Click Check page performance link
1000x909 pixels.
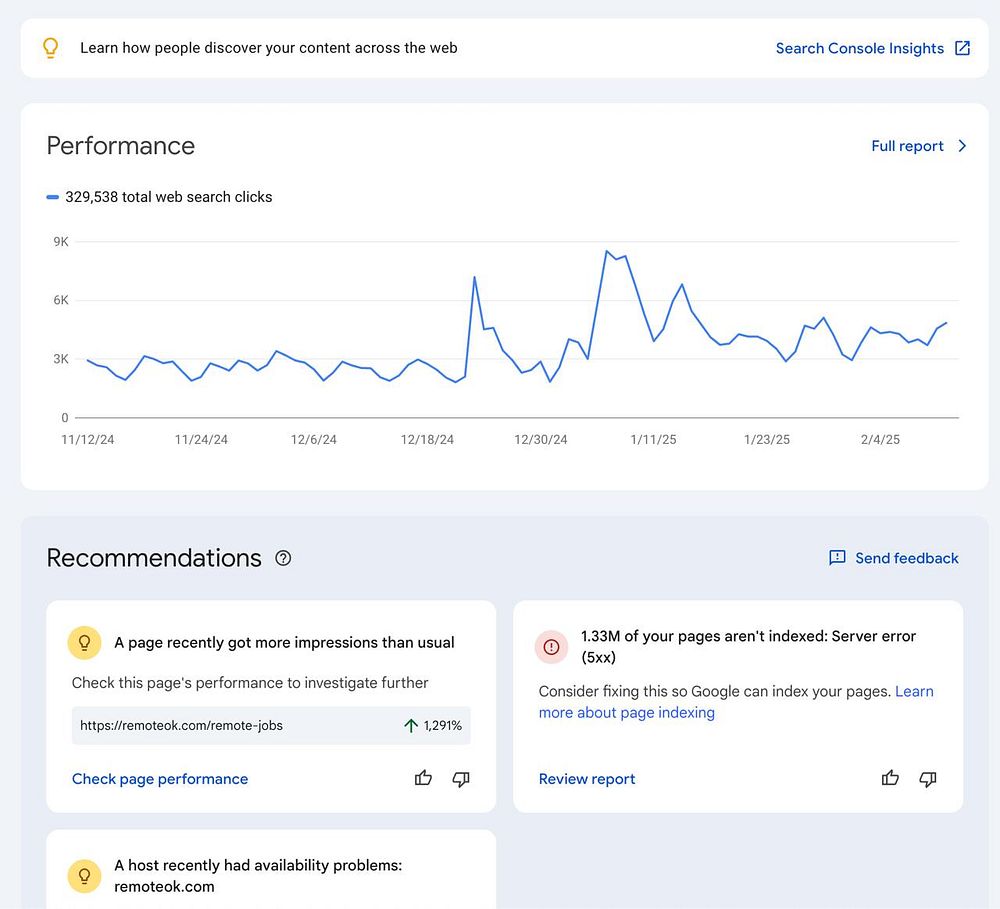160,779
